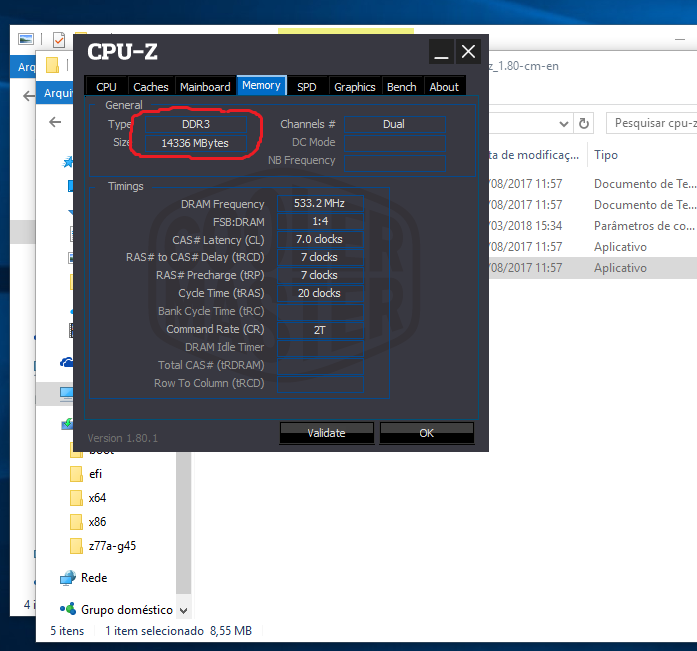Select the selected Aplicativo file row

click(x=593, y=268)
